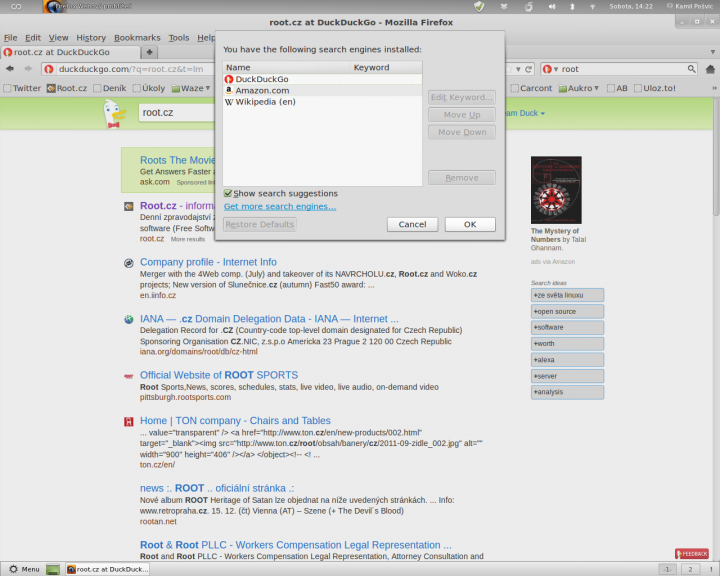This screenshot has width=720, height=576.
Task: Click the DuckDuckGo site icon in address bar
Action: pos(49,69)
